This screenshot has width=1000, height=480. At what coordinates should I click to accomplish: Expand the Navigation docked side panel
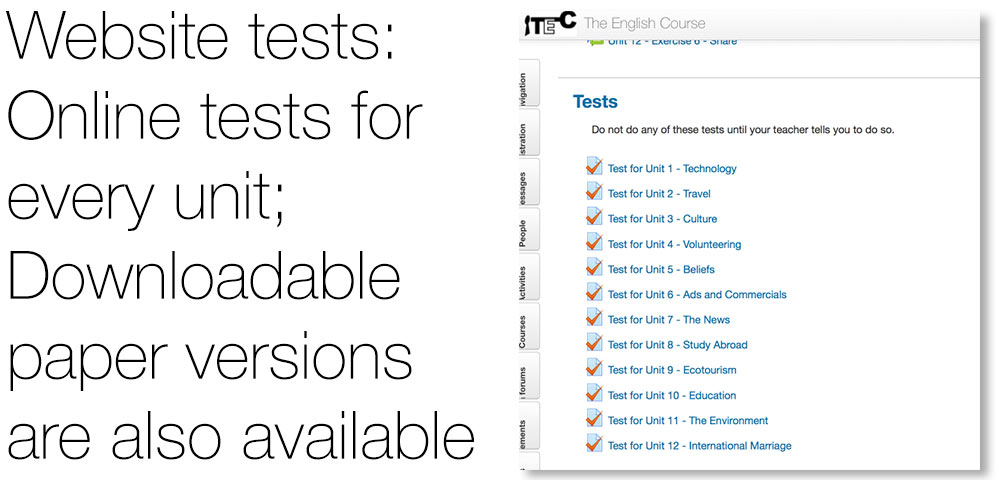pos(529,82)
